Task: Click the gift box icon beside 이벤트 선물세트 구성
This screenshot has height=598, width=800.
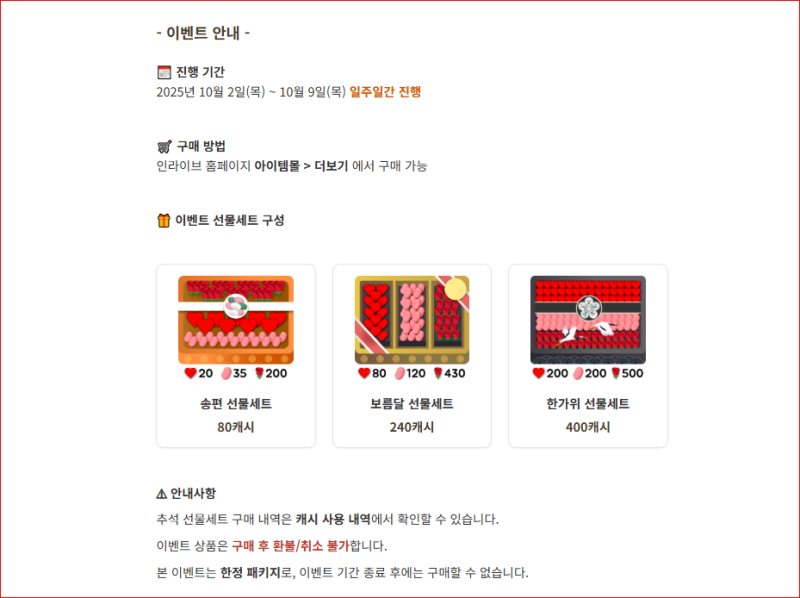Action: click(x=163, y=220)
